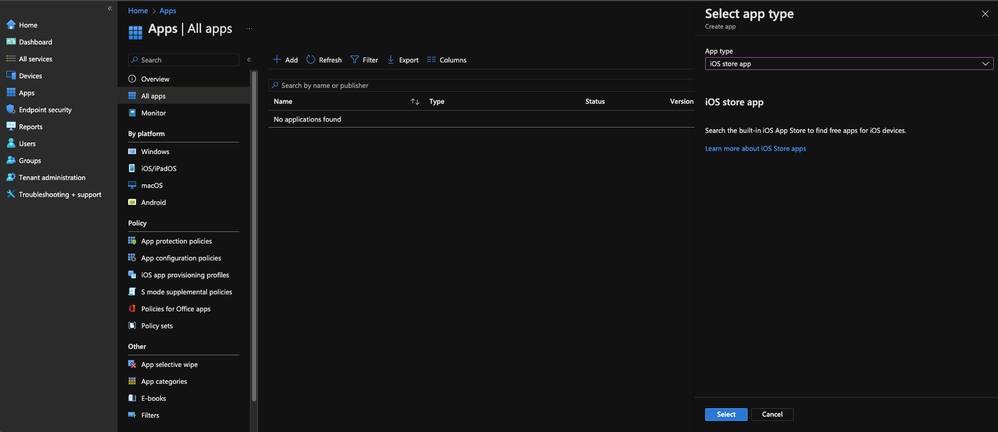
Task: Click iOS app provisioning profiles icon
Action: [132, 275]
